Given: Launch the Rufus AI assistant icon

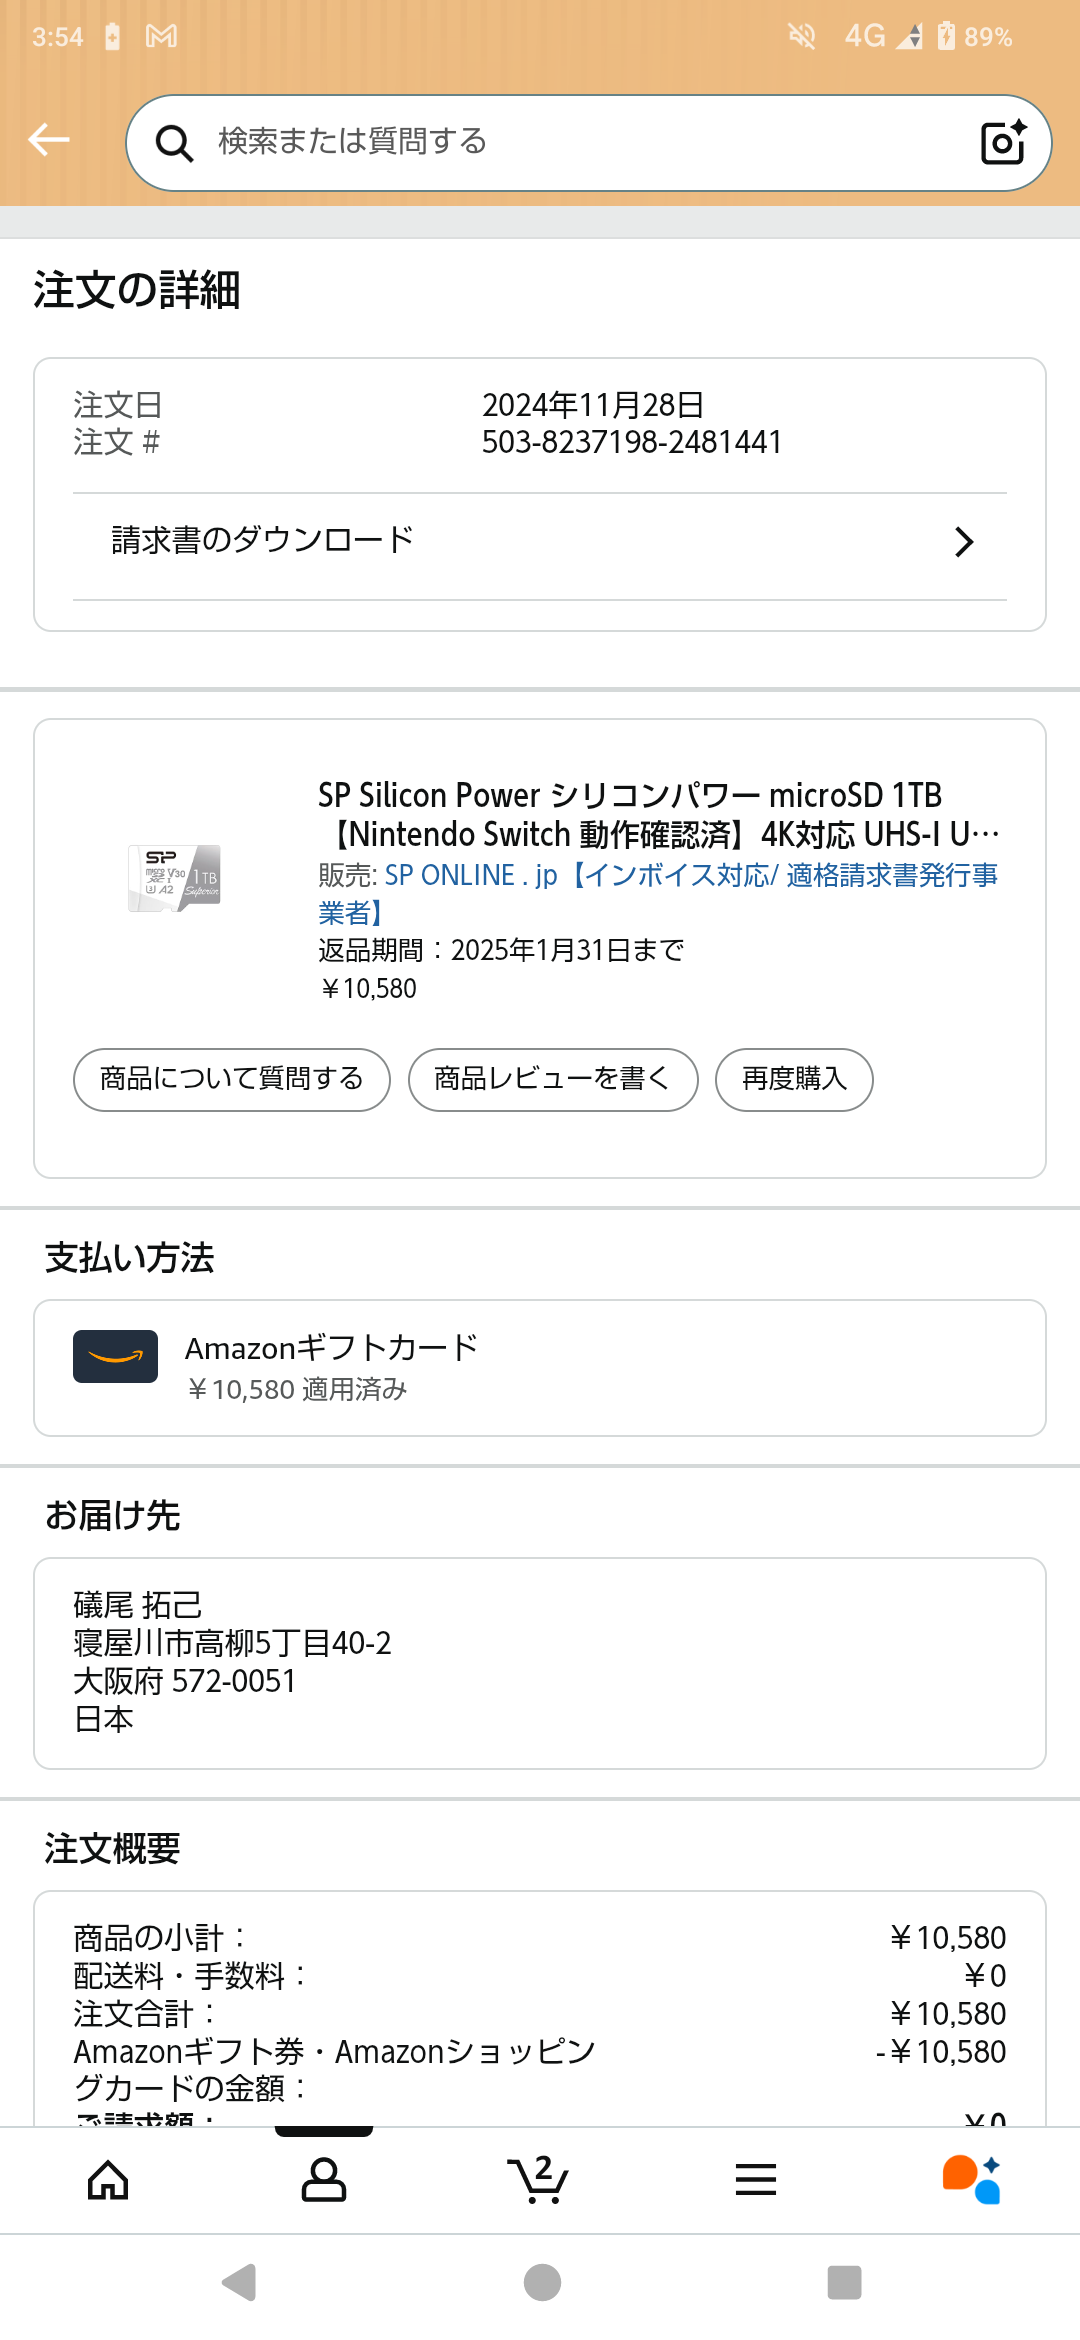Looking at the screenshot, I should click(x=972, y=2180).
